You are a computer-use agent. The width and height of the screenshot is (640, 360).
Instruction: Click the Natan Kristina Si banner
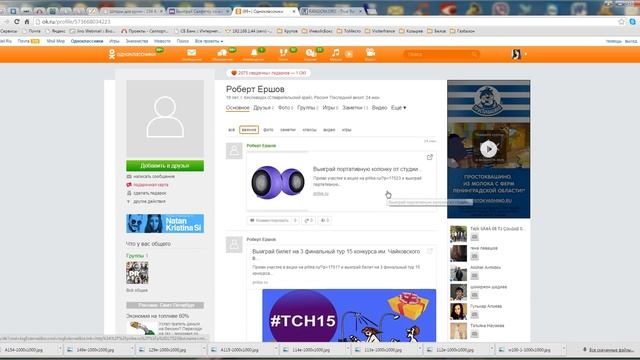click(x=165, y=224)
